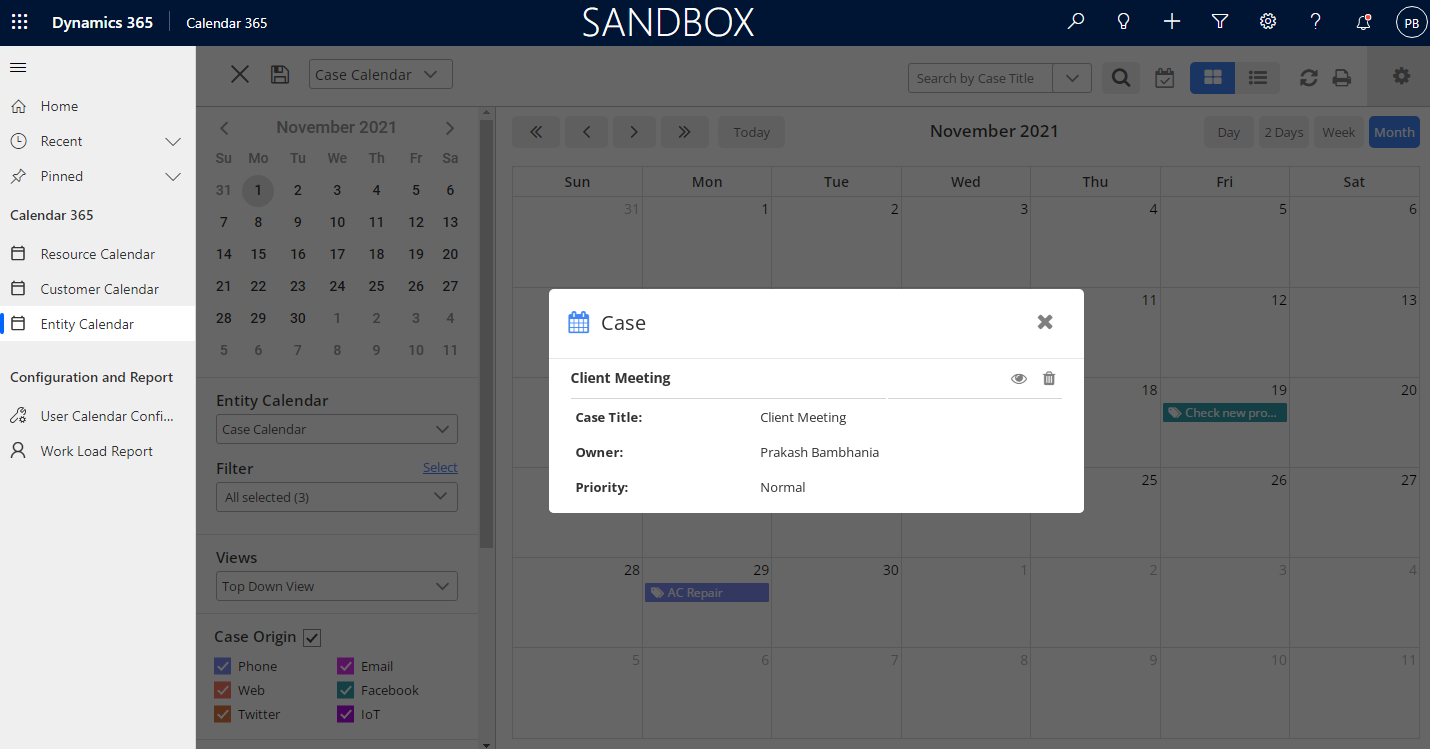Open the calendar settings gear icon
1430x749 pixels.
pyautogui.click(x=1402, y=76)
